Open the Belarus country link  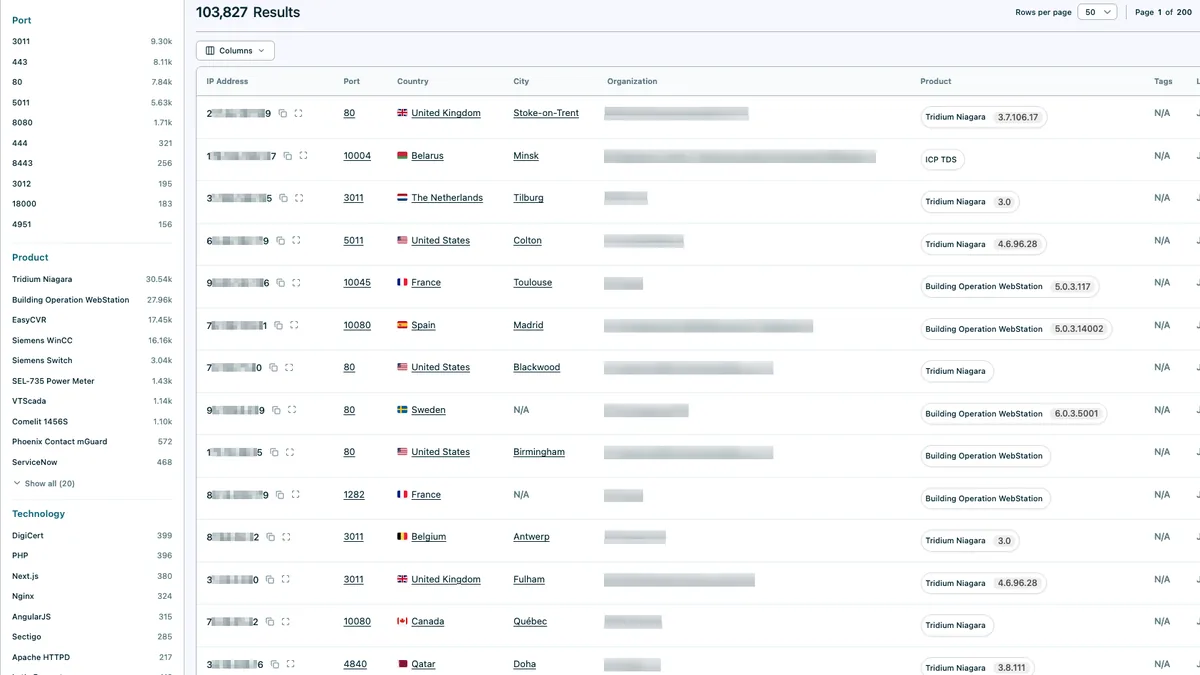click(427, 156)
